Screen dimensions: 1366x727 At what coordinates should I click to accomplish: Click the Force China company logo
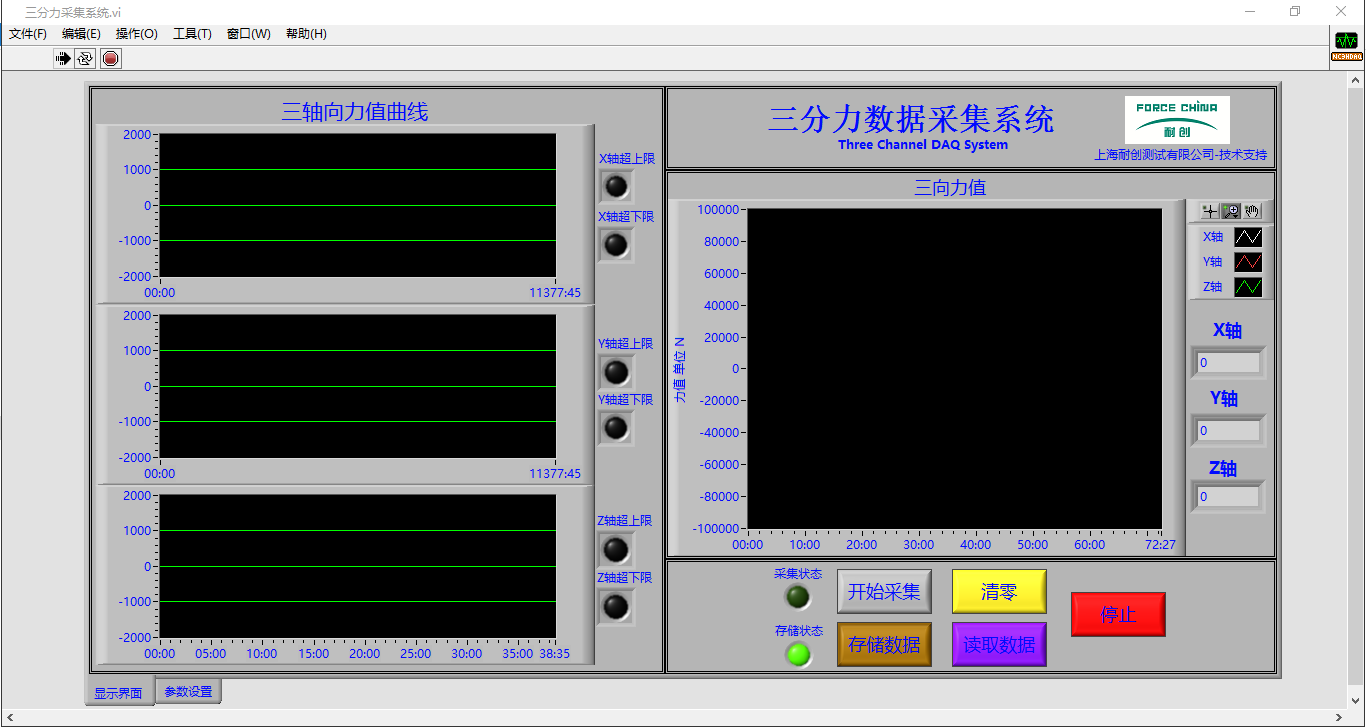[1177, 120]
